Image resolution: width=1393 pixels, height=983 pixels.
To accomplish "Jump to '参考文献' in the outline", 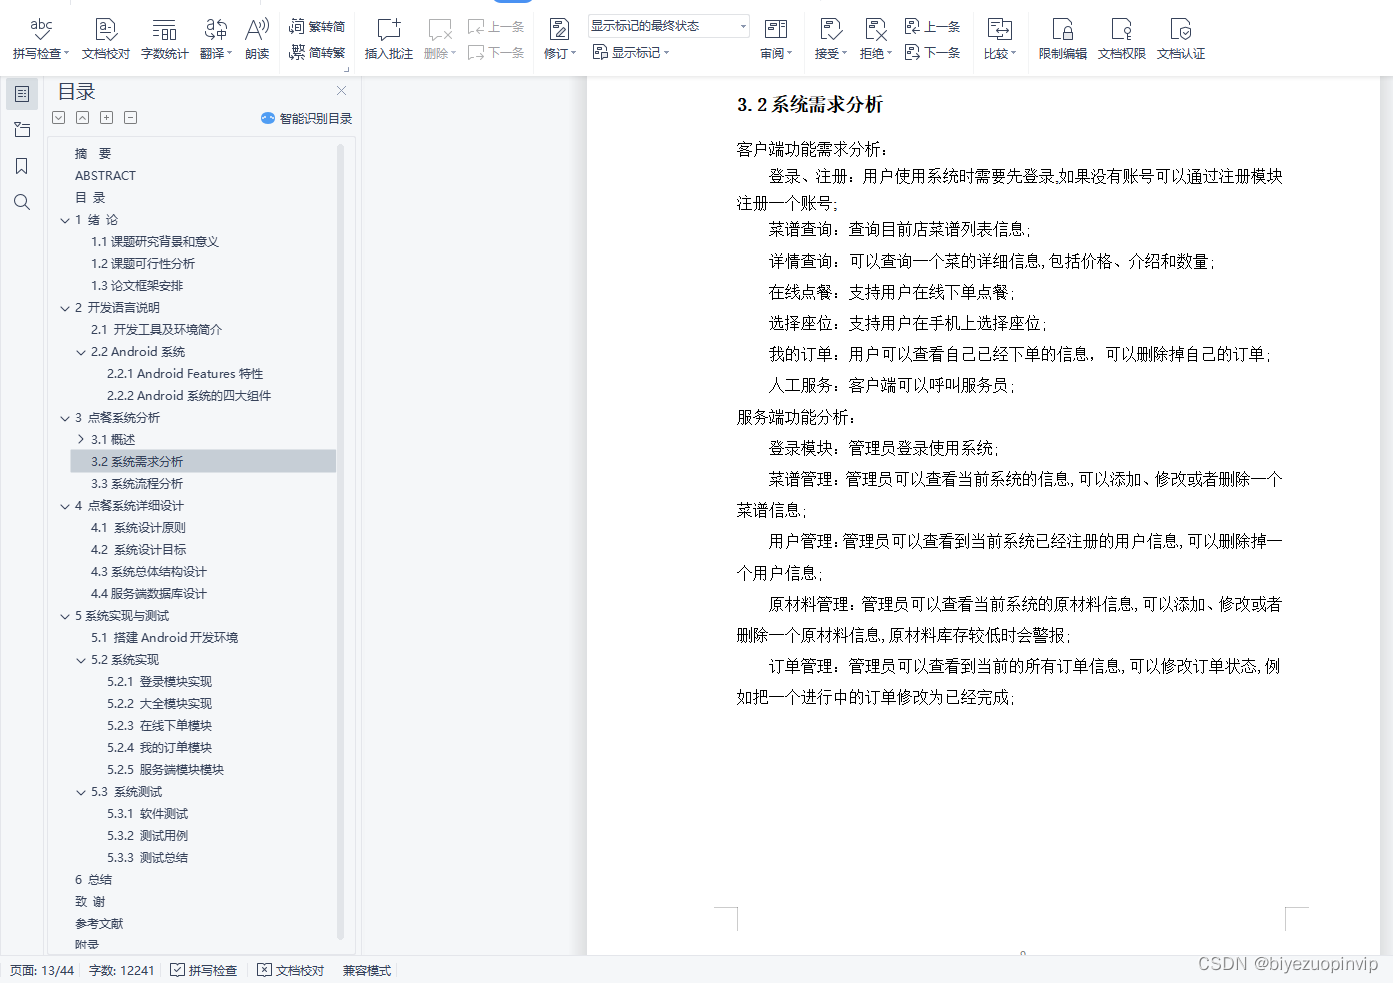I will (99, 924).
